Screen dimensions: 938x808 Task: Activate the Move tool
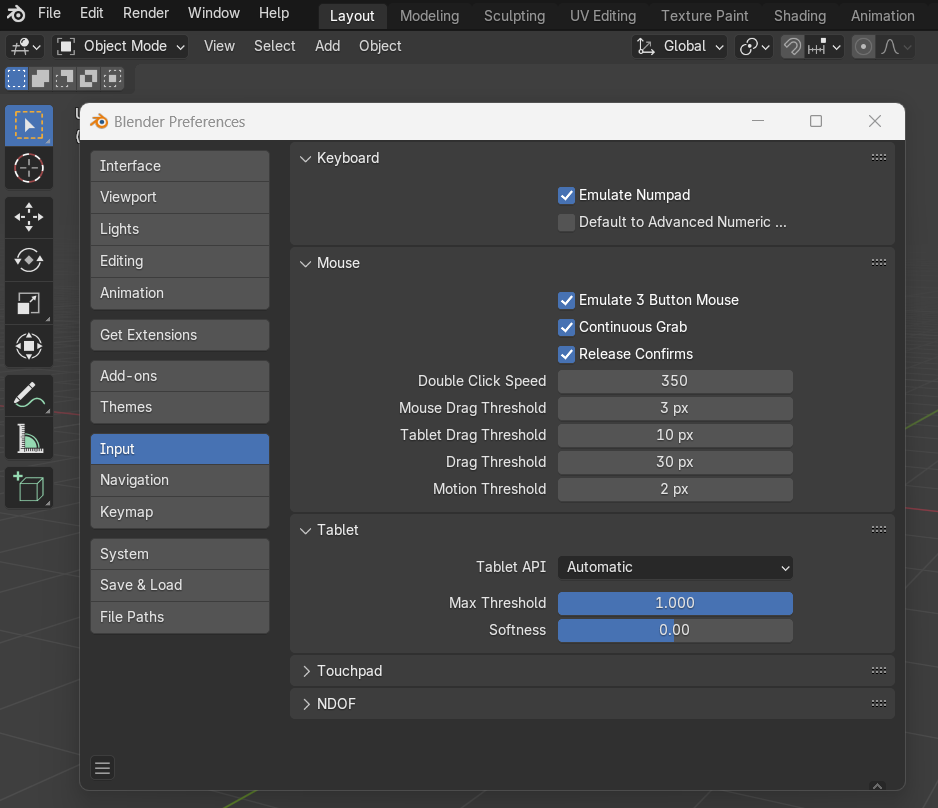click(29, 217)
